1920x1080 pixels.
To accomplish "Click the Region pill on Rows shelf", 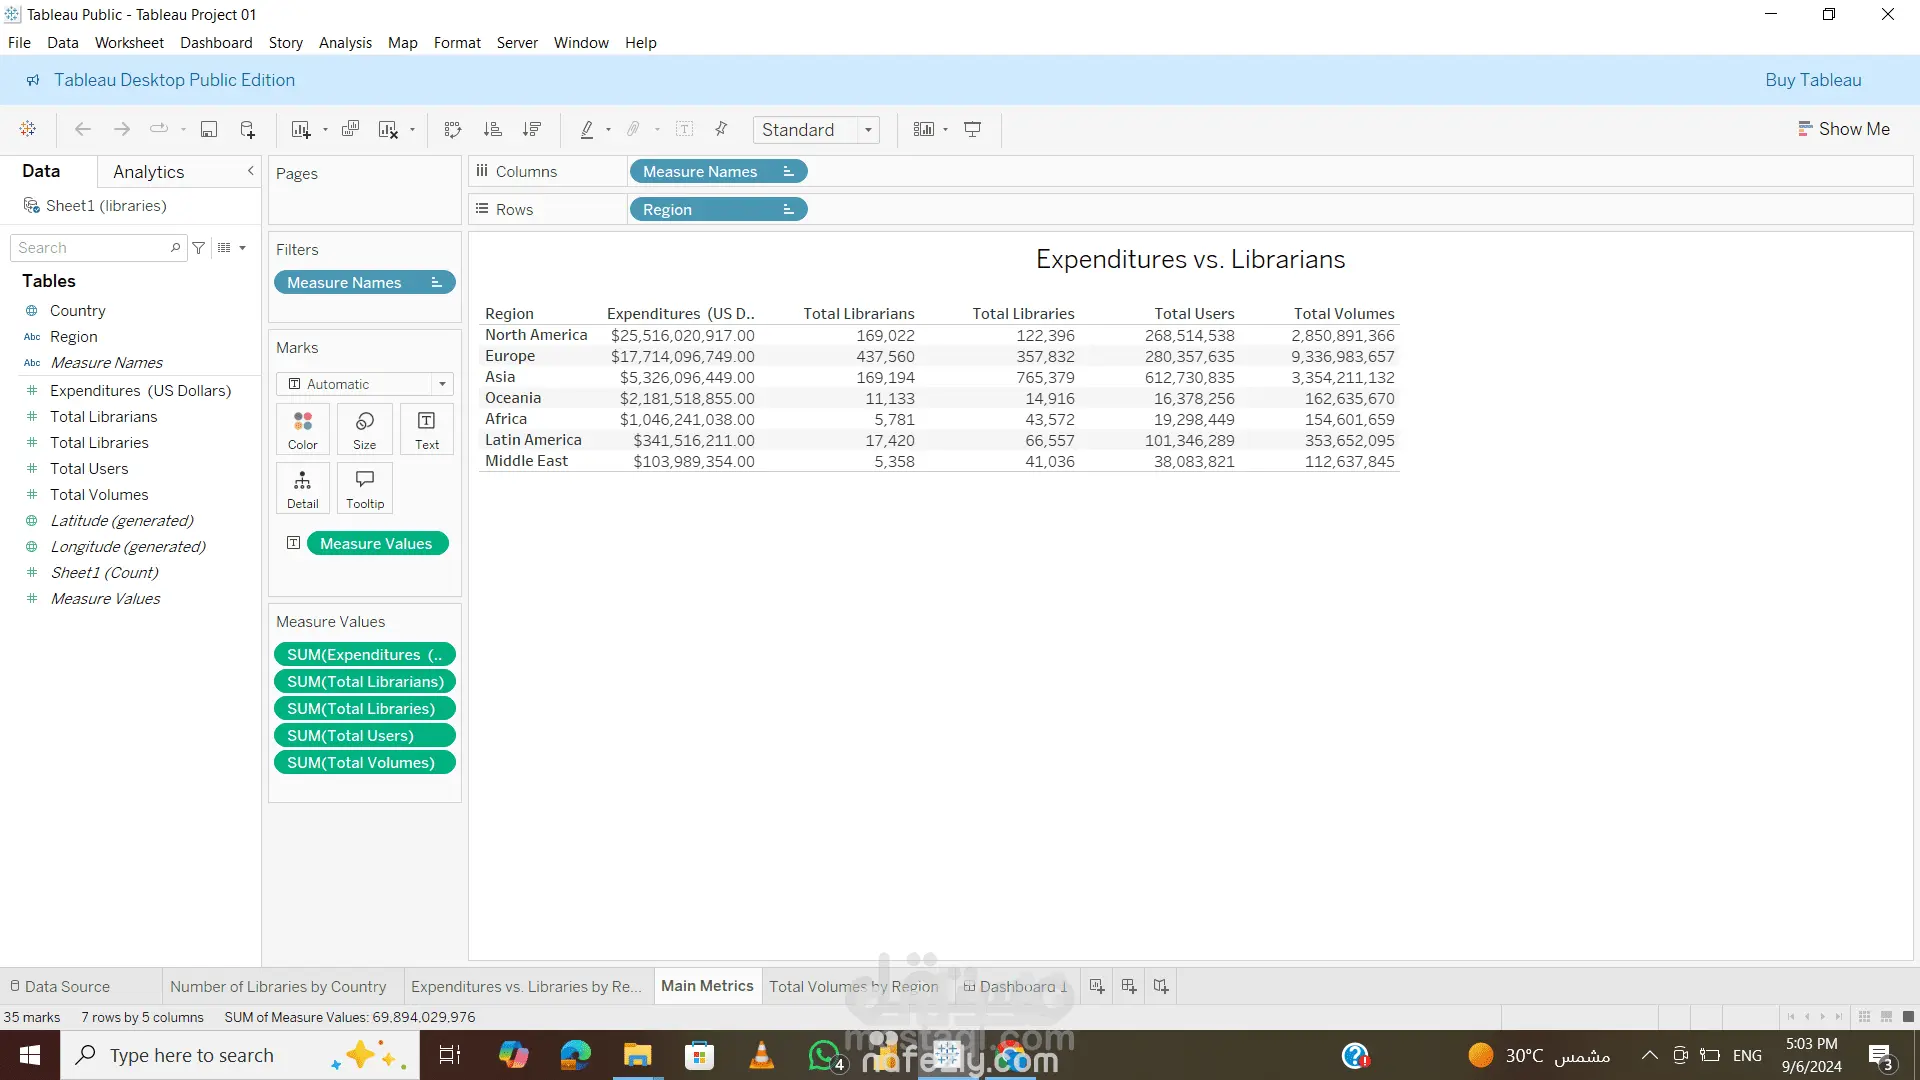I will tap(718, 210).
